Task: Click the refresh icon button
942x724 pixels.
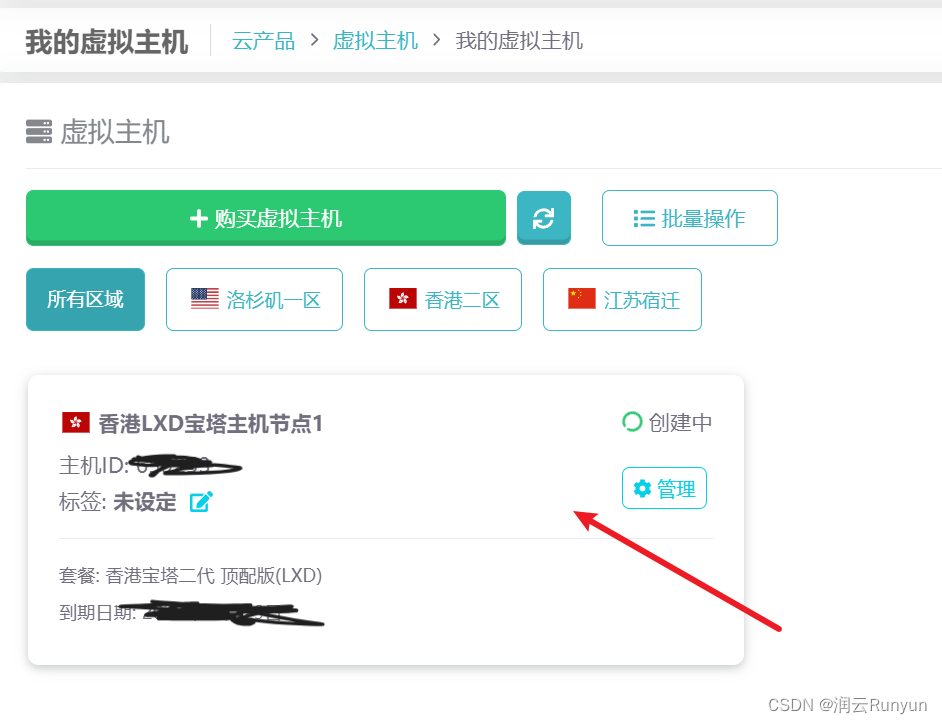Action: (544, 218)
